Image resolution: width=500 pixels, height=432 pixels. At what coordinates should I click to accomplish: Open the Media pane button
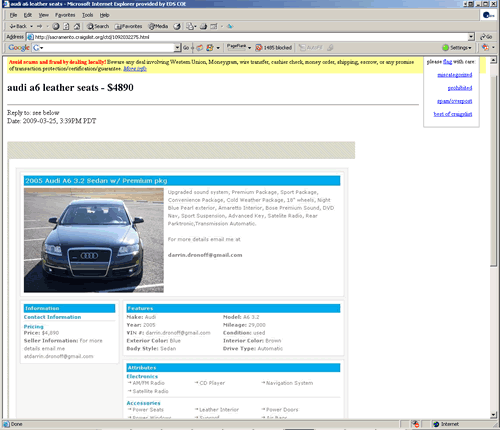click(158, 26)
